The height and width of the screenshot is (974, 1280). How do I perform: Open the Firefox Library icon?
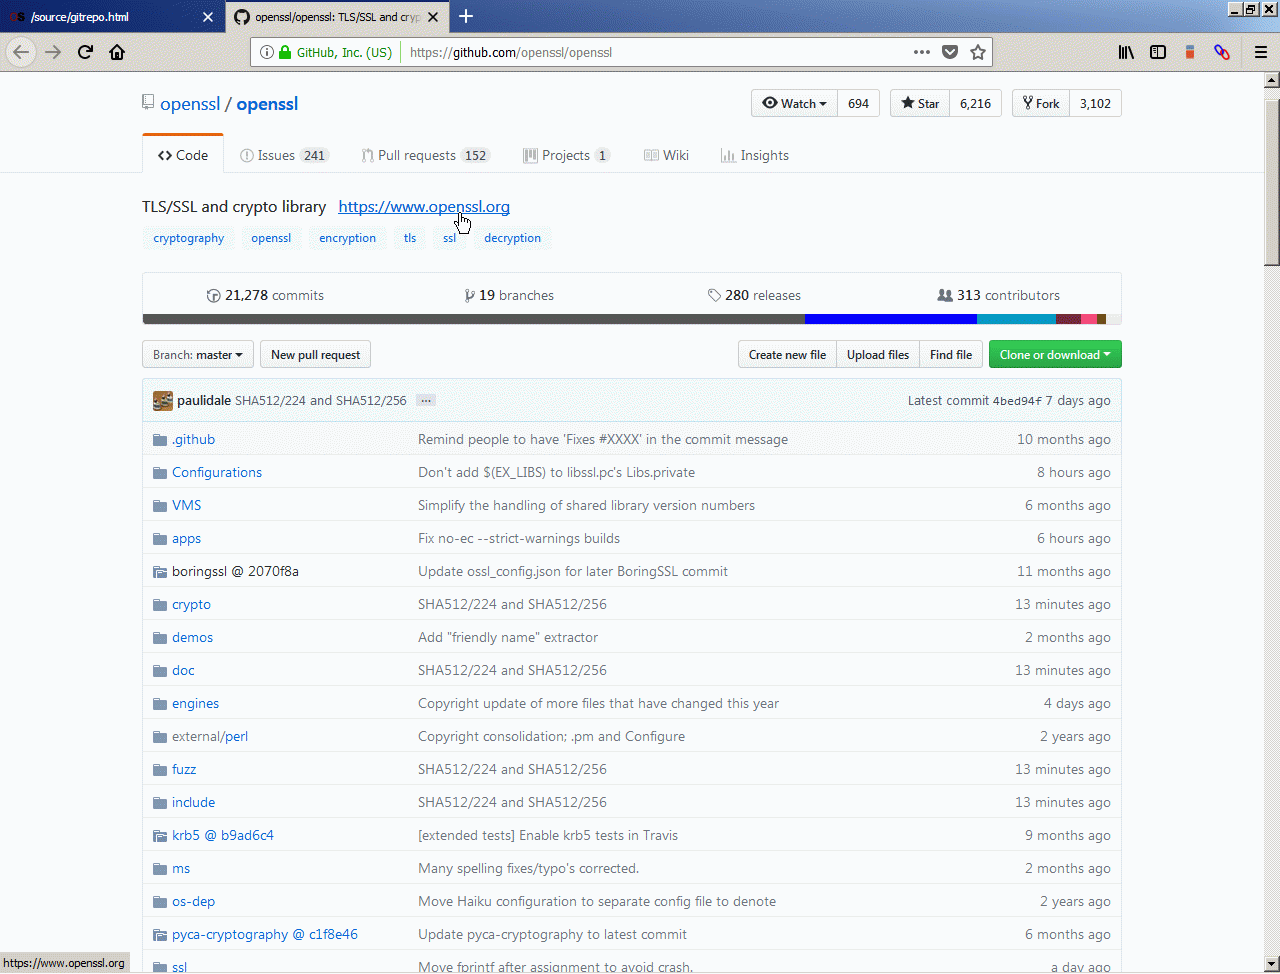tap(1126, 53)
